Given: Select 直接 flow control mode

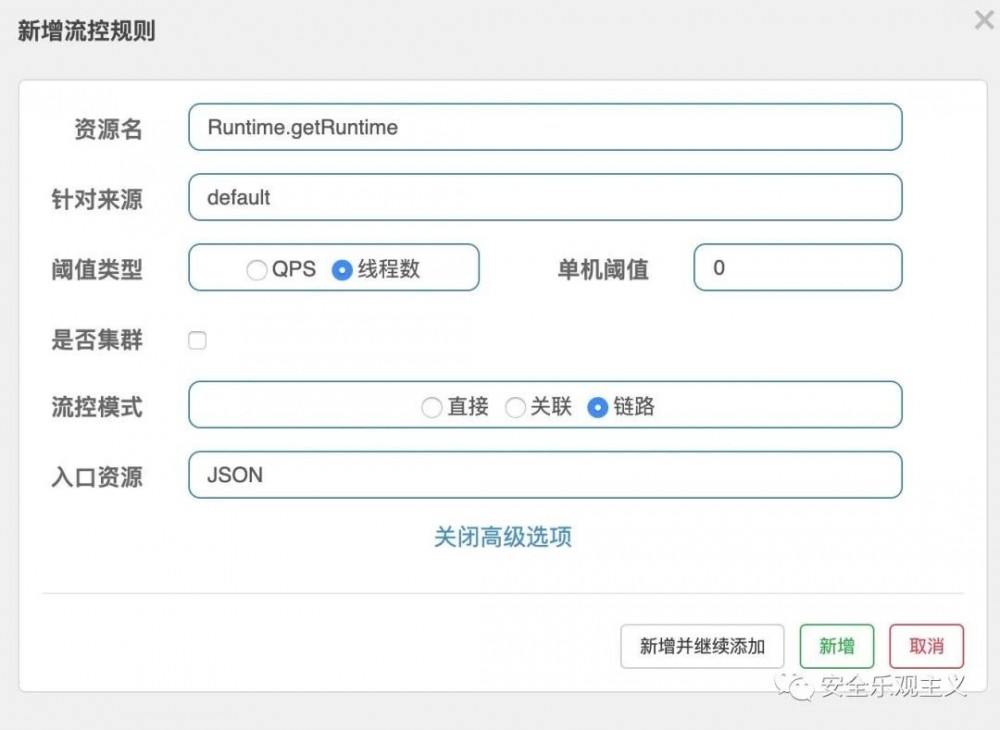Looking at the screenshot, I should pyautogui.click(x=432, y=408).
